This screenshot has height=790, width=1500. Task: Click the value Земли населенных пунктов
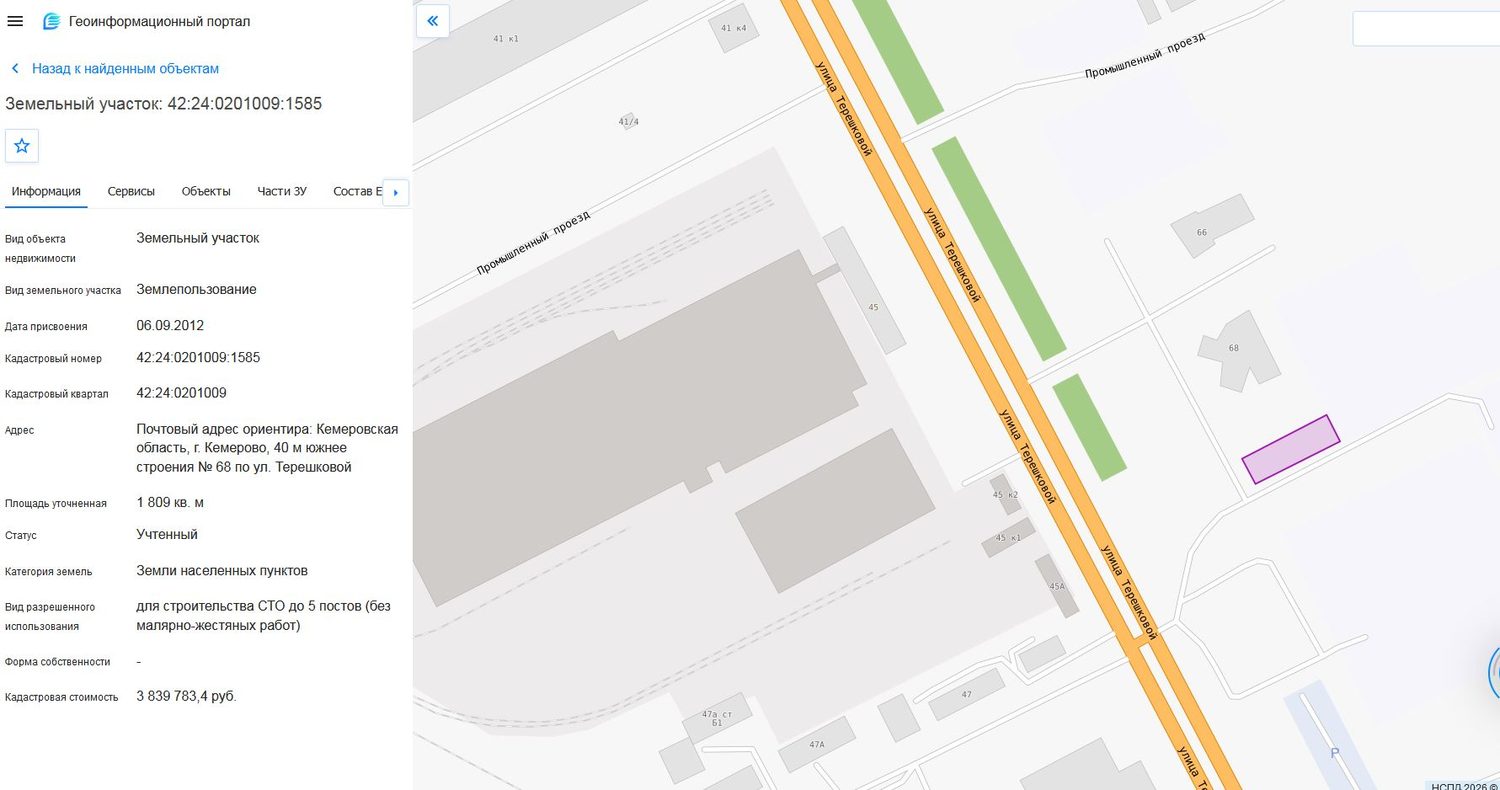tap(222, 571)
